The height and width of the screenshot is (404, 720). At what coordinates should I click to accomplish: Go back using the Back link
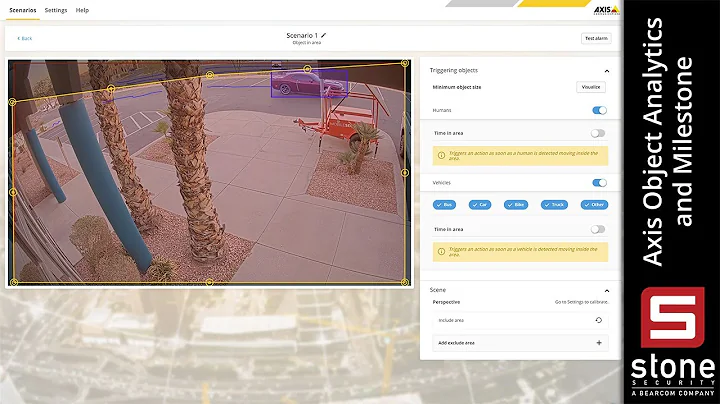25,39
